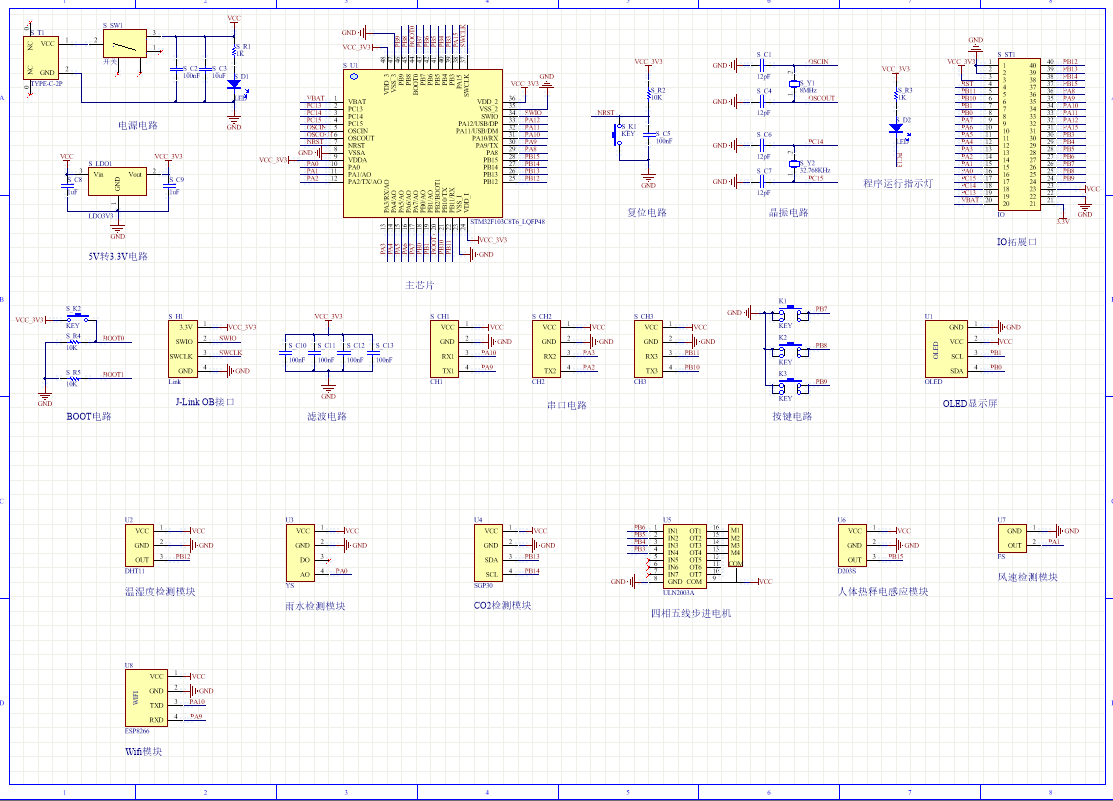Click the S_ST1 IO expansion header

click(1020, 134)
